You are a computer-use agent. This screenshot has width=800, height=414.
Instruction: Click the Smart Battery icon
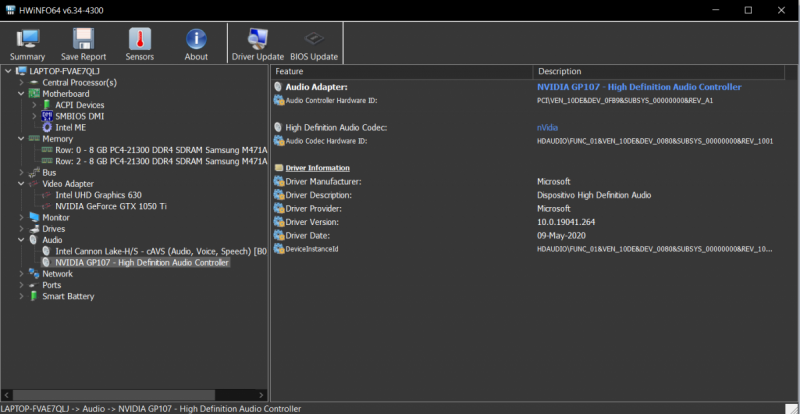pos(34,296)
